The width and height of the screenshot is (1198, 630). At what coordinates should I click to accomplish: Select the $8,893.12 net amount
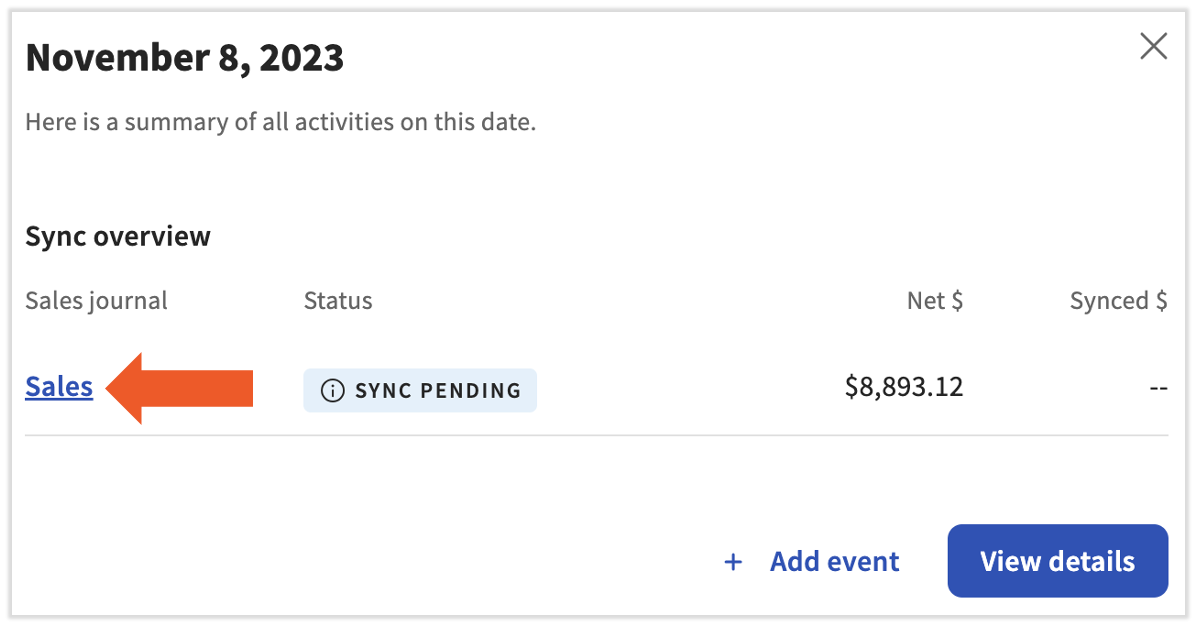[903, 387]
